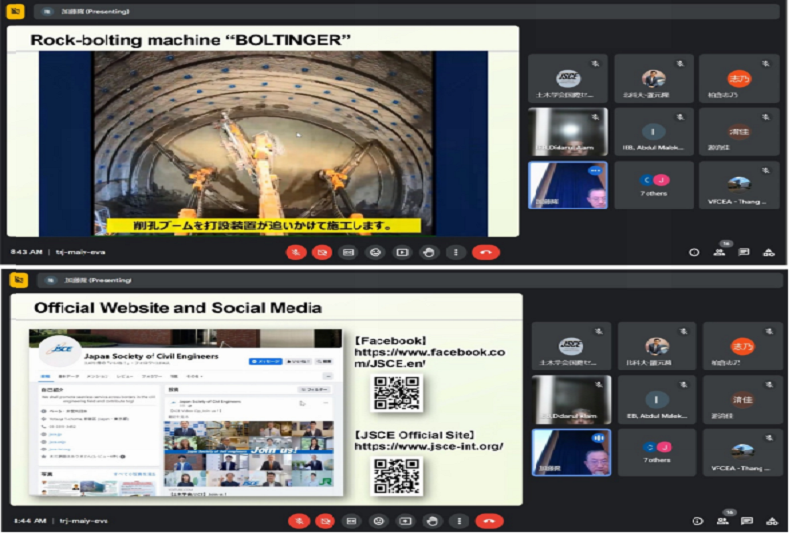Click the facebook.com/JSCE.en URL text
This screenshot has width=800, height=533.
(x=430, y=358)
